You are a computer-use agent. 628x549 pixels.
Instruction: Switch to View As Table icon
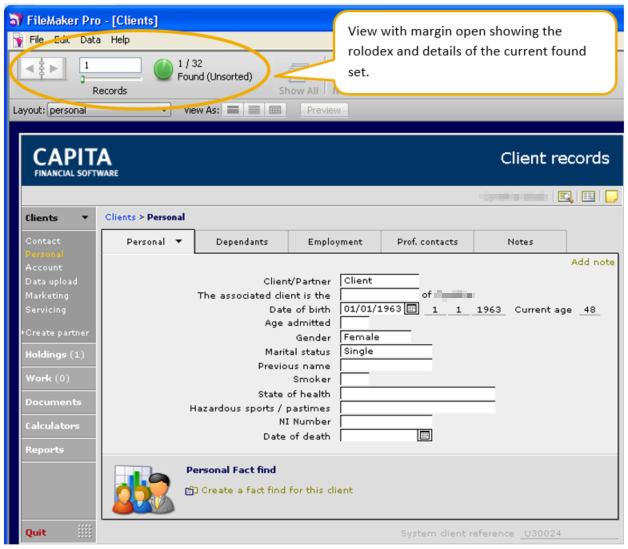pos(275,110)
